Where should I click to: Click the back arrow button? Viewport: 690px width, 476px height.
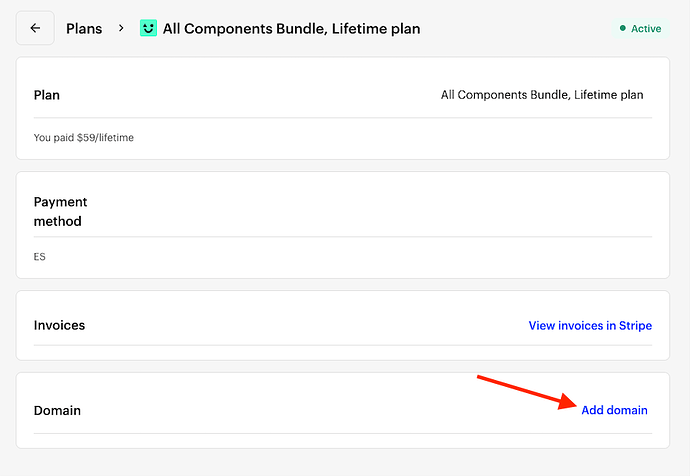click(x=35, y=28)
